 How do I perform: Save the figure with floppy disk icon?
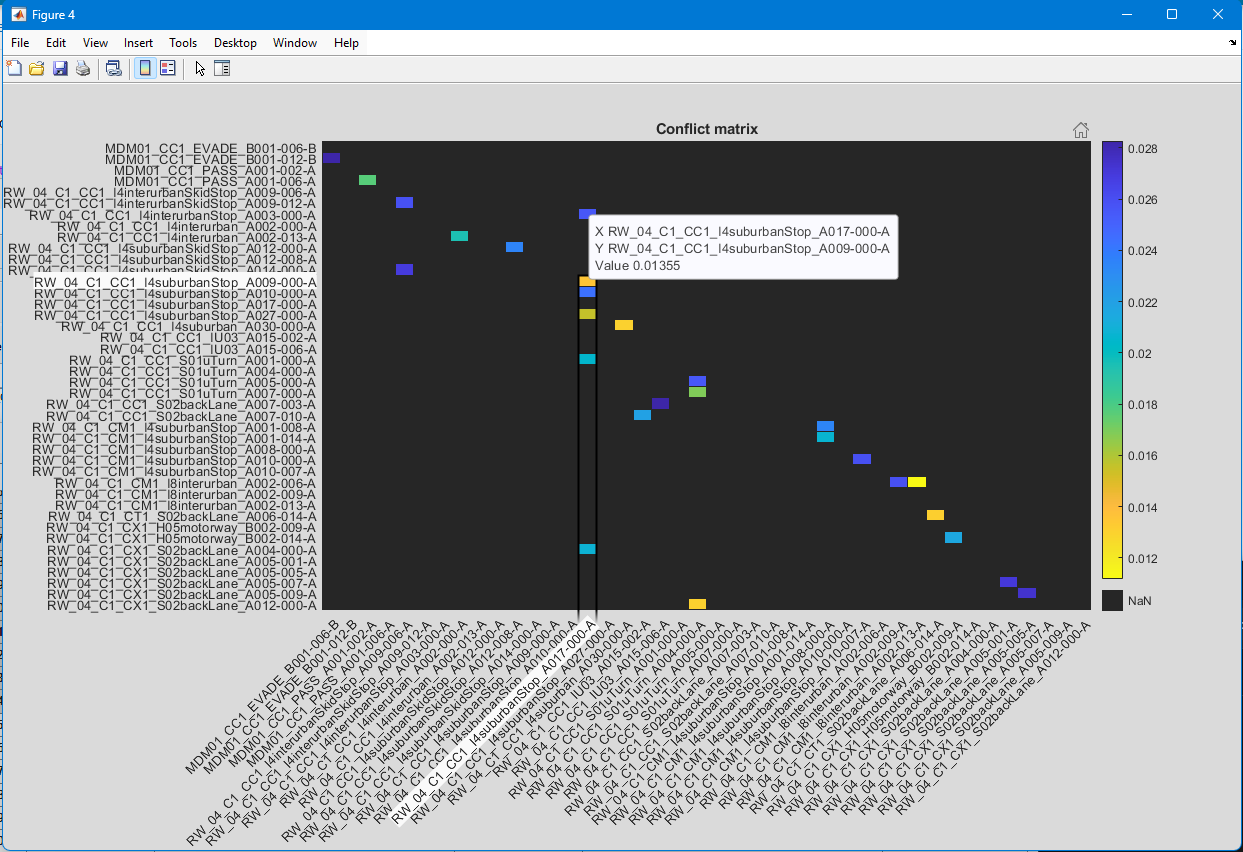(x=60, y=69)
